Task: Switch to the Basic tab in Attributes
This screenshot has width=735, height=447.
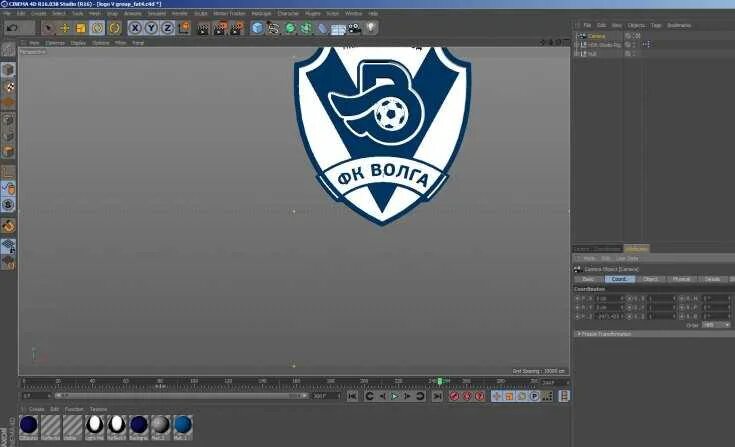Action: pyautogui.click(x=588, y=279)
